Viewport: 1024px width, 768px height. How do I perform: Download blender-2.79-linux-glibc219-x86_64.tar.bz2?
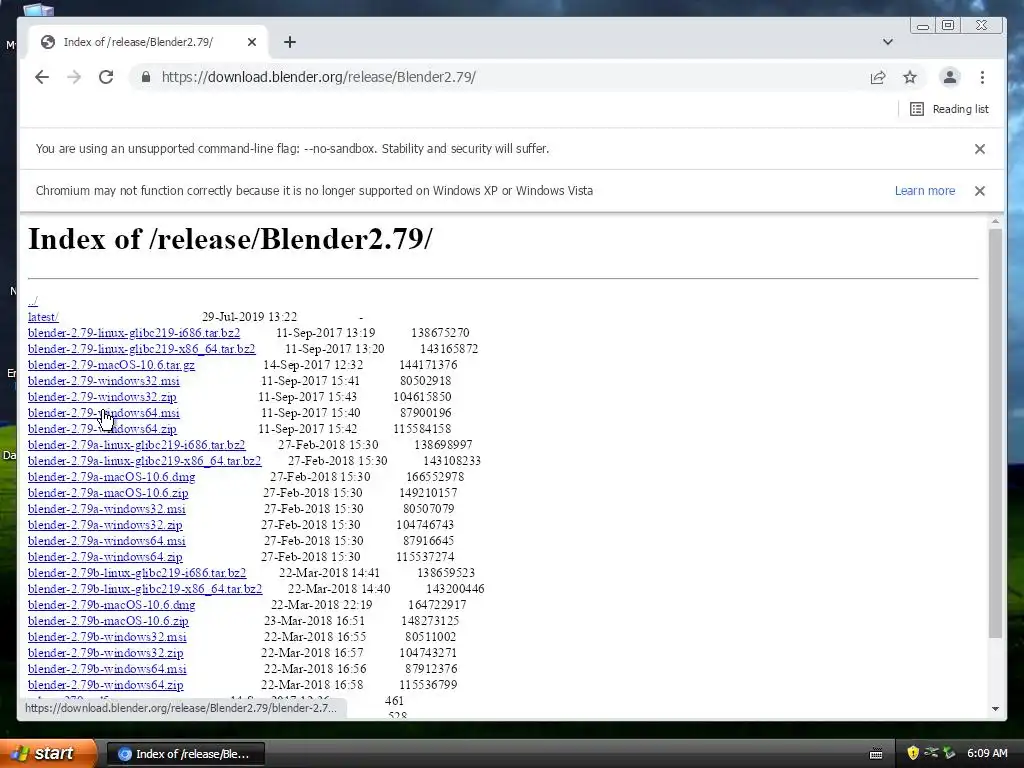tap(142, 349)
